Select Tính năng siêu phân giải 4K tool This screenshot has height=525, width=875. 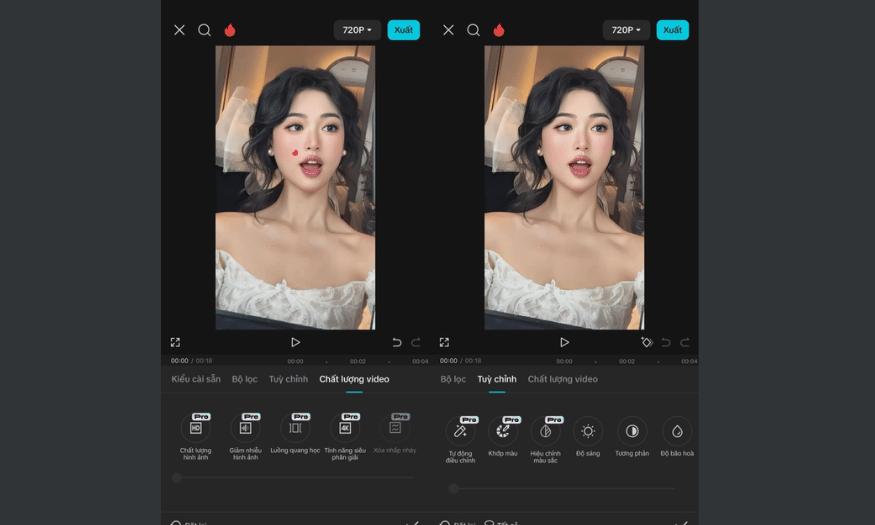click(345, 436)
